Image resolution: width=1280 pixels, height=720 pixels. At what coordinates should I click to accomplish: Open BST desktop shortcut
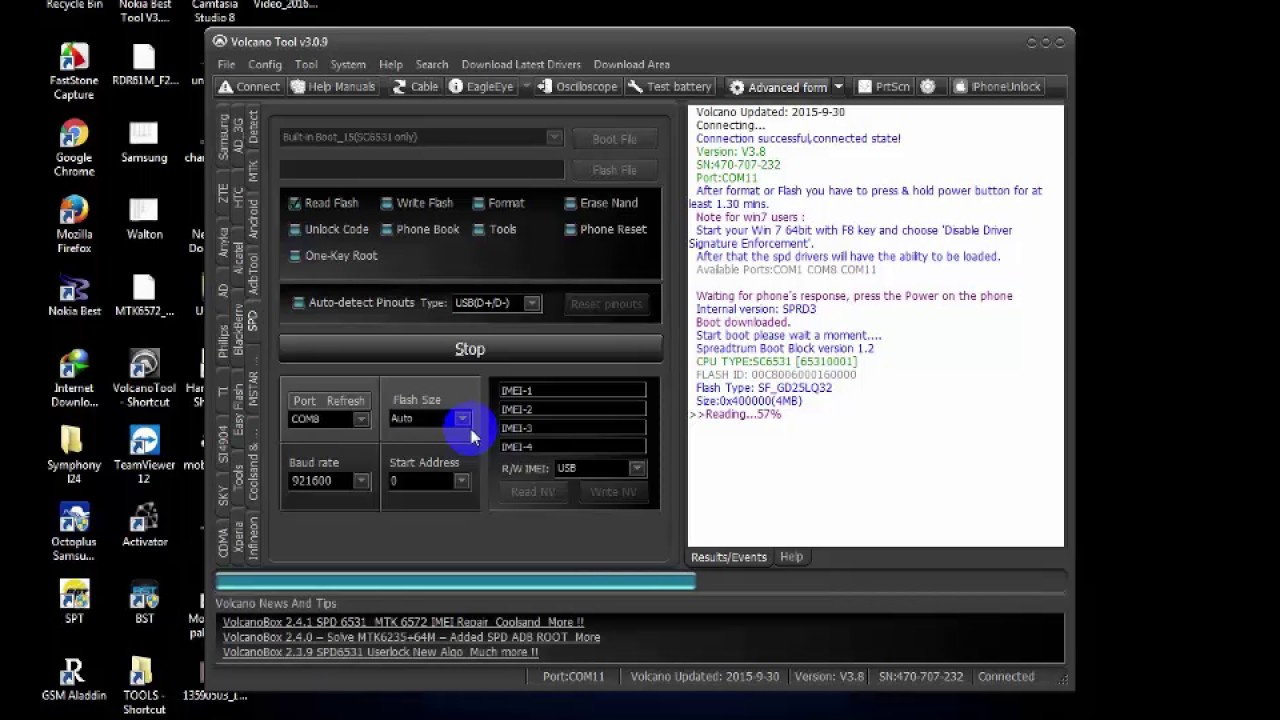tap(144, 603)
